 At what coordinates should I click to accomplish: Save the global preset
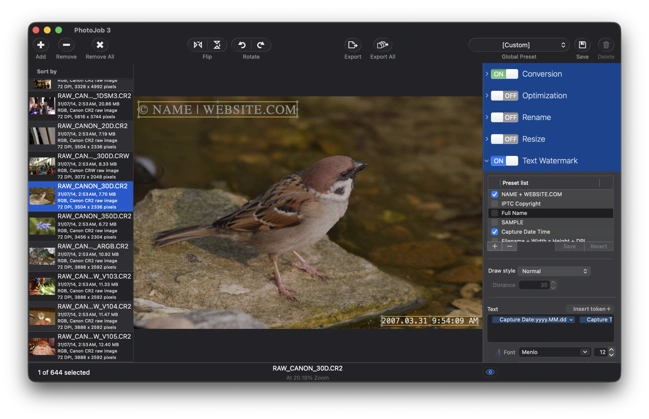click(x=582, y=45)
